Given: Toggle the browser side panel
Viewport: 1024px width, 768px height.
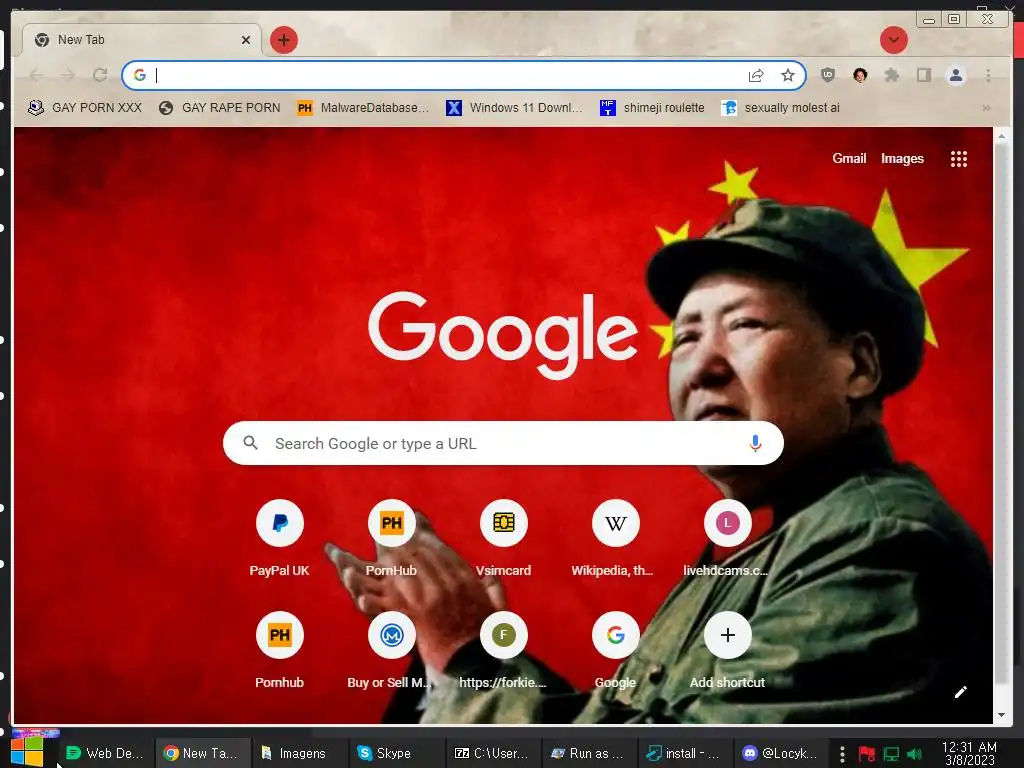Looking at the screenshot, I should coord(923,75).
